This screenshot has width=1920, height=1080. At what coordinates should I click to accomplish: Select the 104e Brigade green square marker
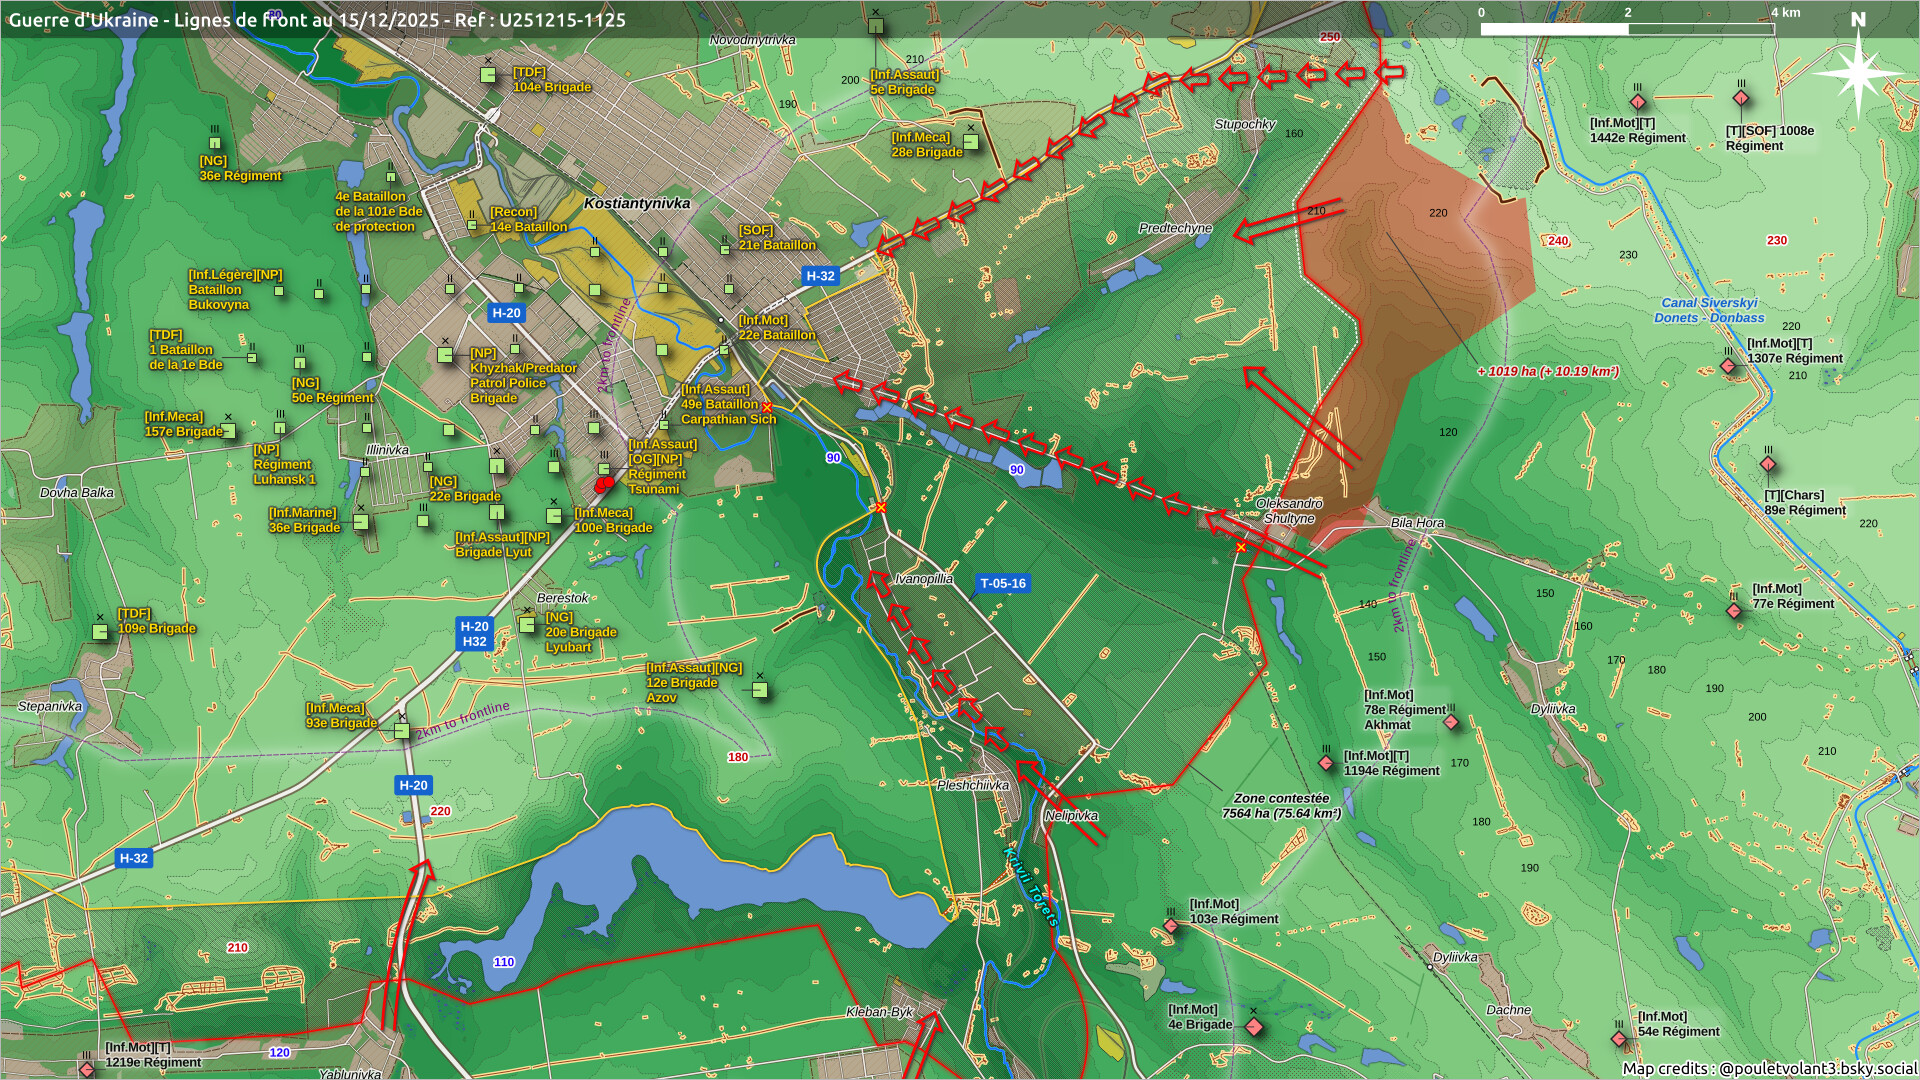[488, 76]
